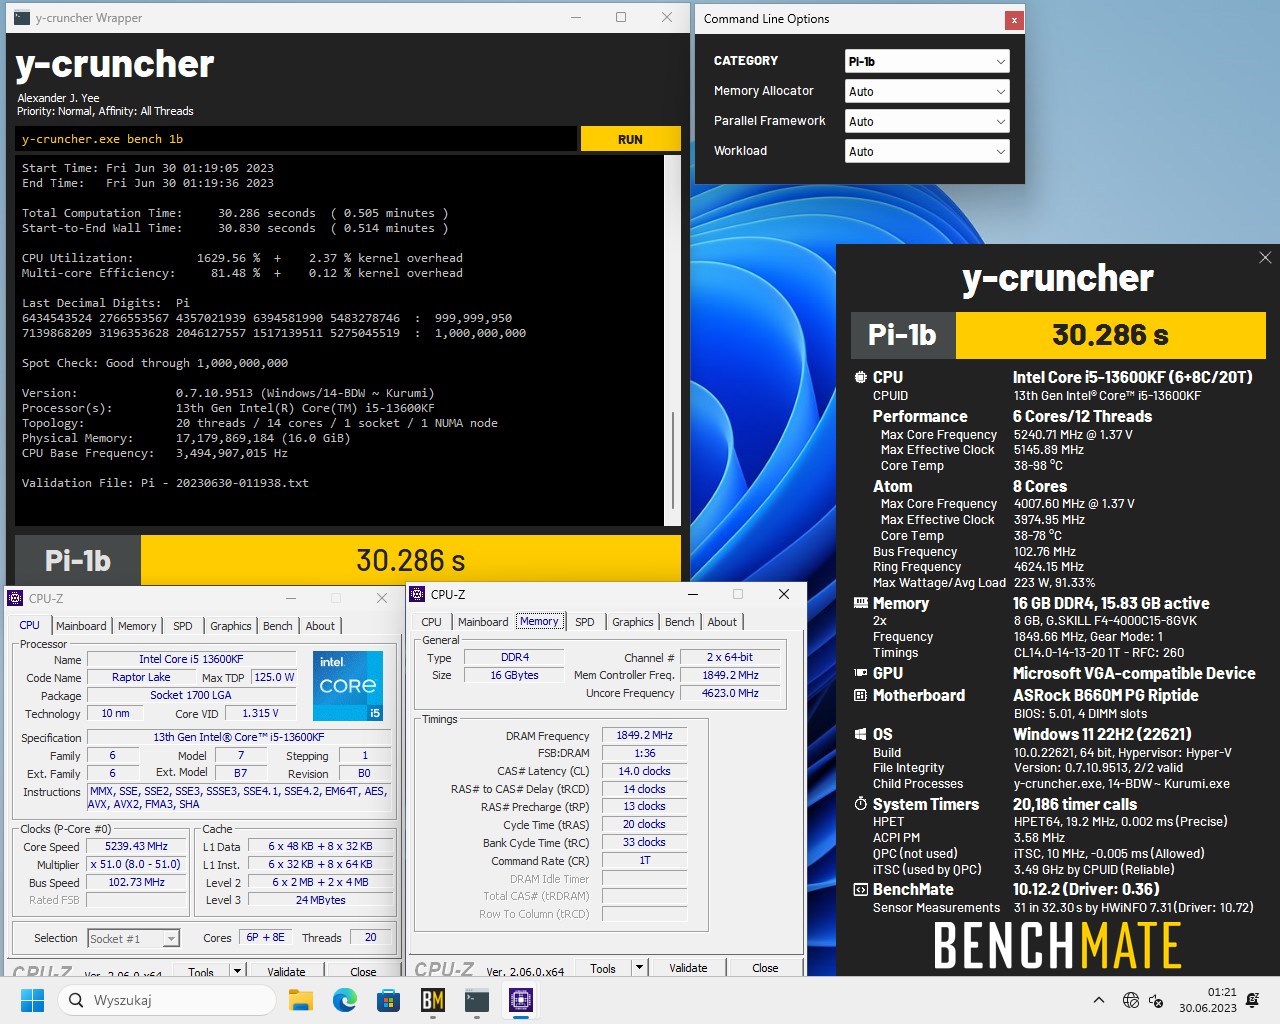Open the Socket #1 selection dropdown
This screenshot has height=1024, width=1280.
click(133, 938)
